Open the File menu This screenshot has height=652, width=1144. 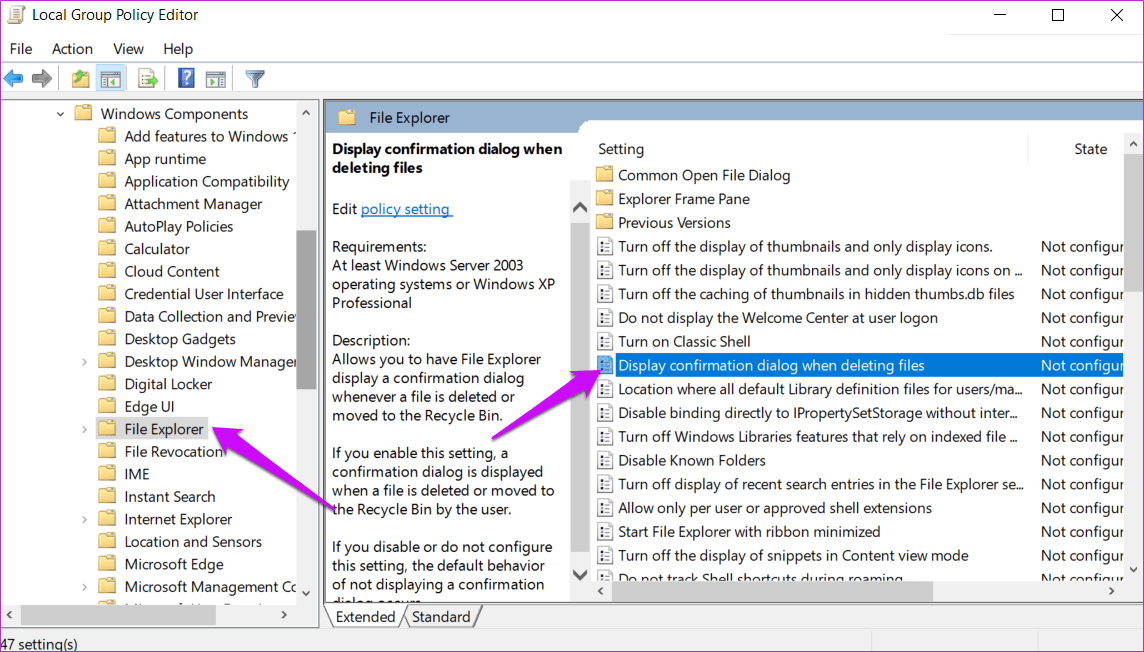click(x=20, y=49)
